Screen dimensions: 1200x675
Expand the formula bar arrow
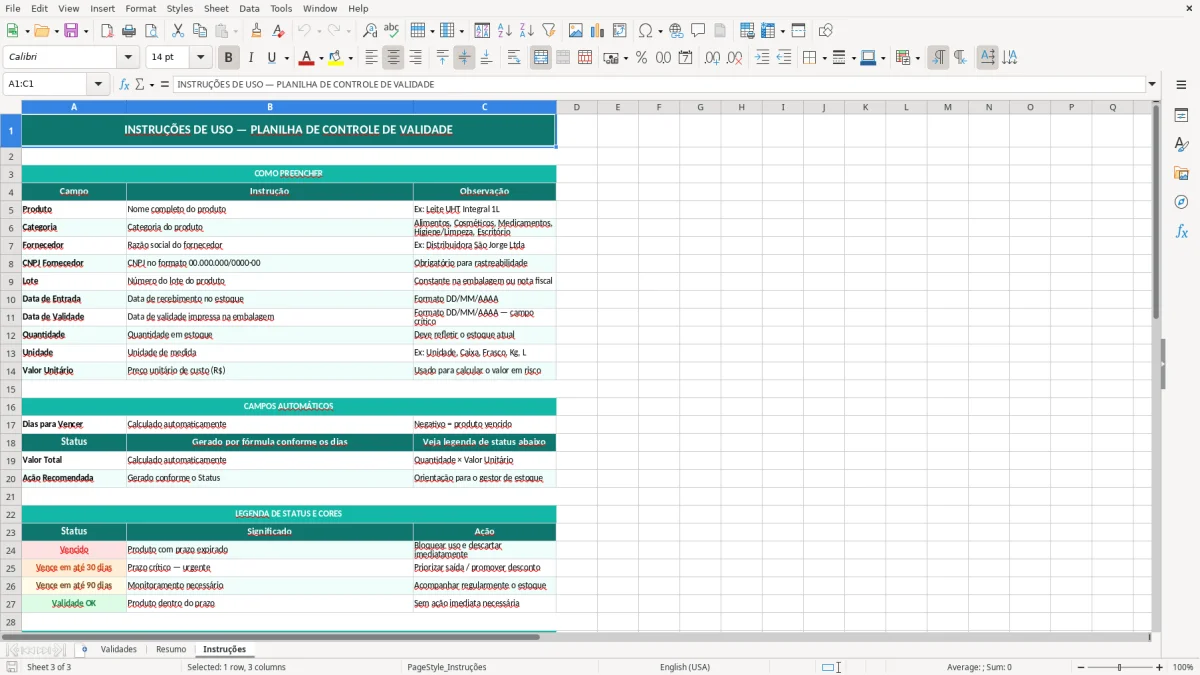tap(1152, 85)
